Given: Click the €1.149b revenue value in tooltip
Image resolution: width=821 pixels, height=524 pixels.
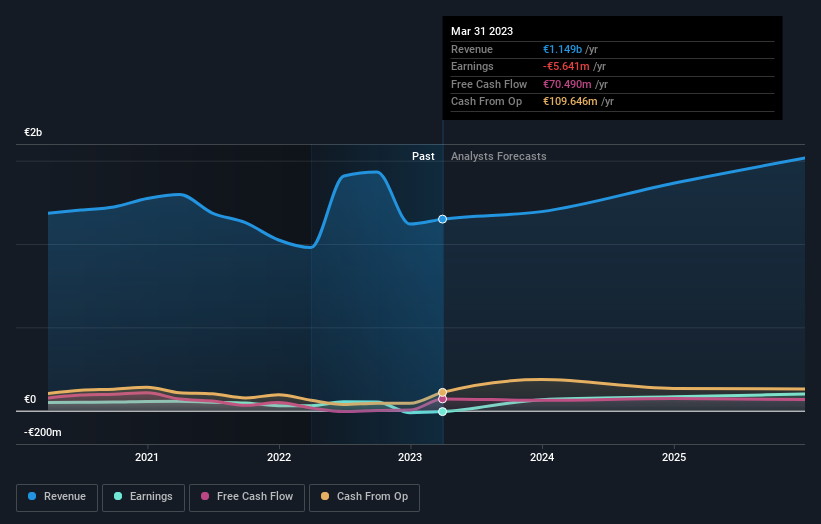Looking at the screenshot, I should pyautogui.click(x=562, y=49).
